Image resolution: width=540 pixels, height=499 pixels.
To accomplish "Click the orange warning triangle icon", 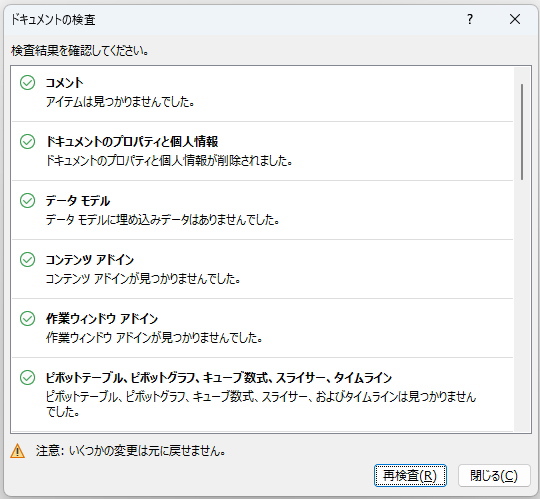I will click(x=18, y=451).
